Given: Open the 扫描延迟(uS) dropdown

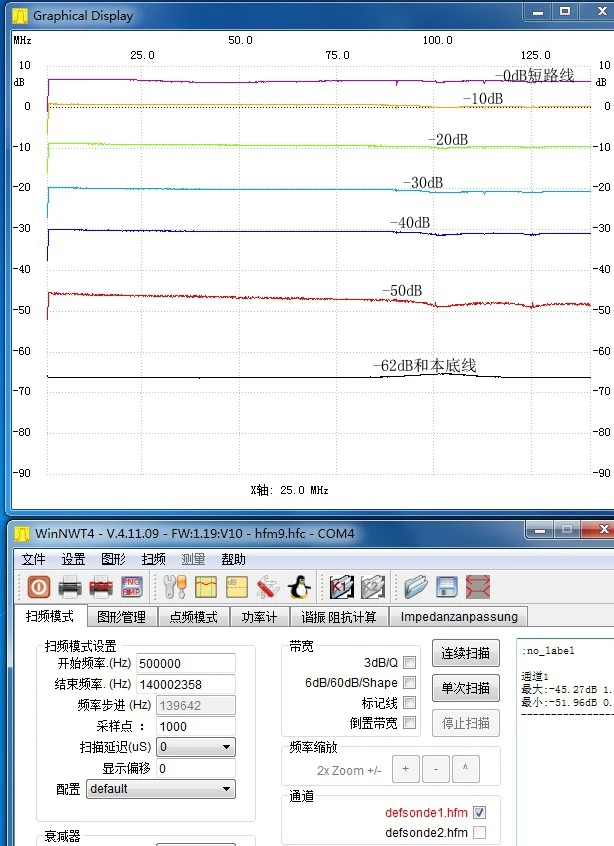Looking at the screenshot, I should pyautogui.click(x=196, y=747).
